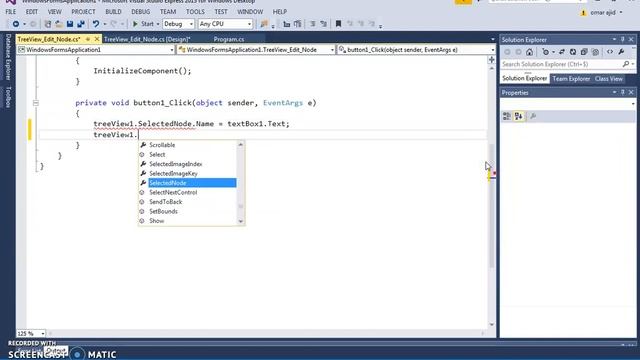The image size is (640, 360).
Task: Open the button1_Click member dropdown
Action: (x=416, y=50)
